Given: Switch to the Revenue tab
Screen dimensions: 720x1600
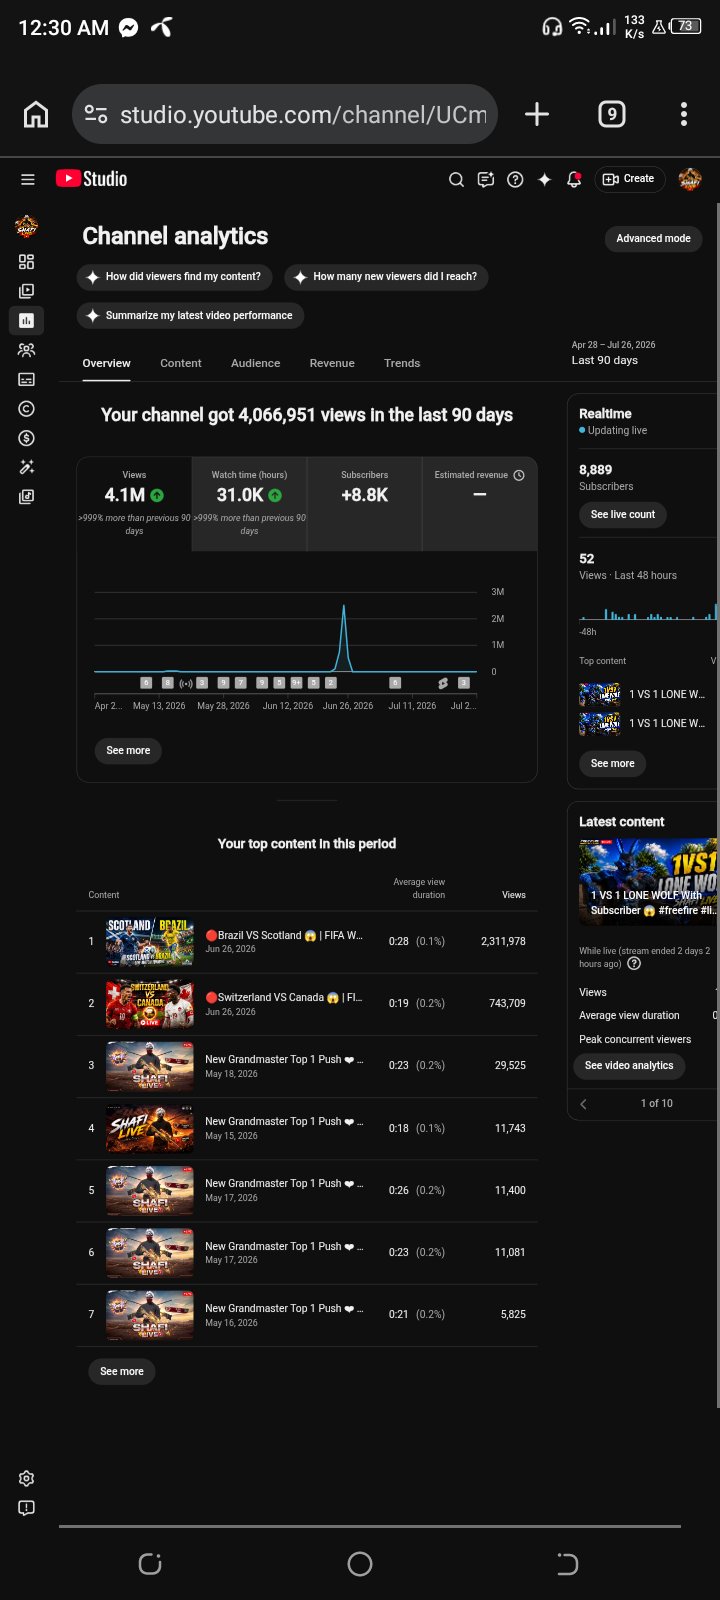Looking at the screenshot, I should 332,363.
